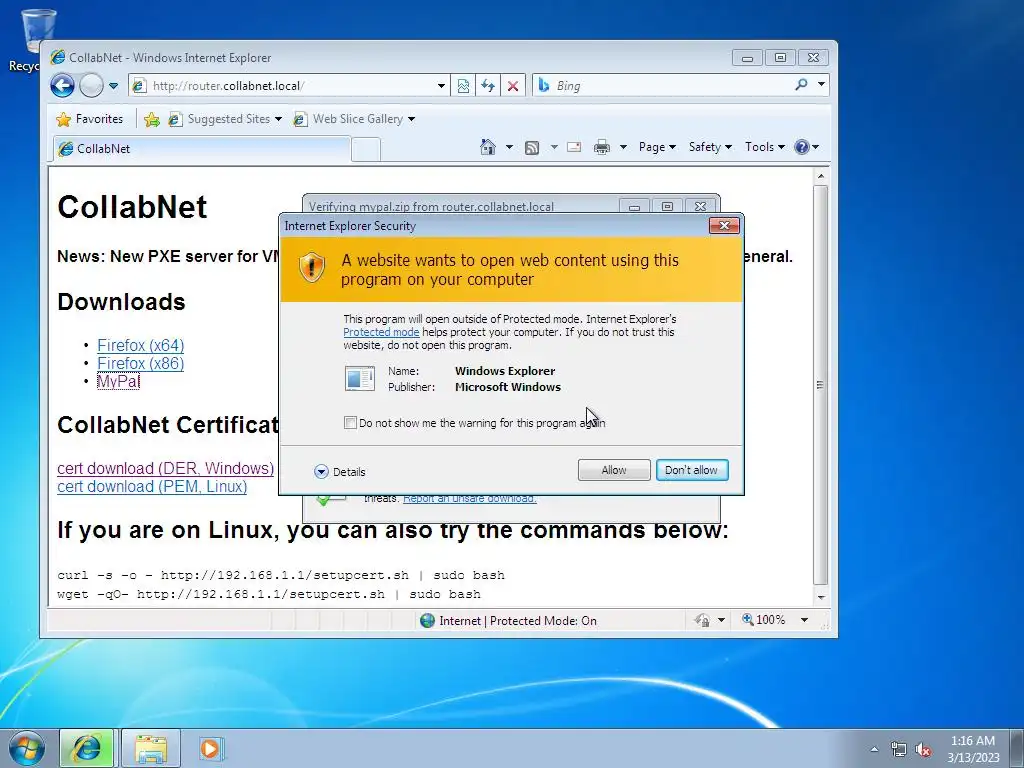Open the Windows Start orb
1024x768 pixels.
(27, 748)
